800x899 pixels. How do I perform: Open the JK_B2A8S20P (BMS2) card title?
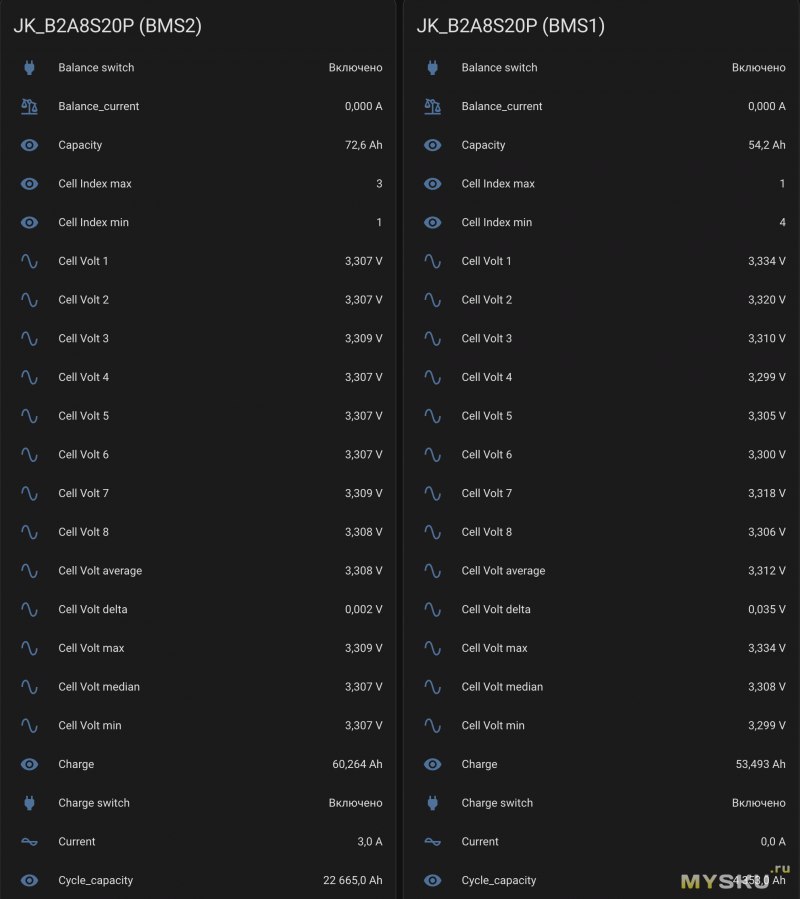click(107, 27)
